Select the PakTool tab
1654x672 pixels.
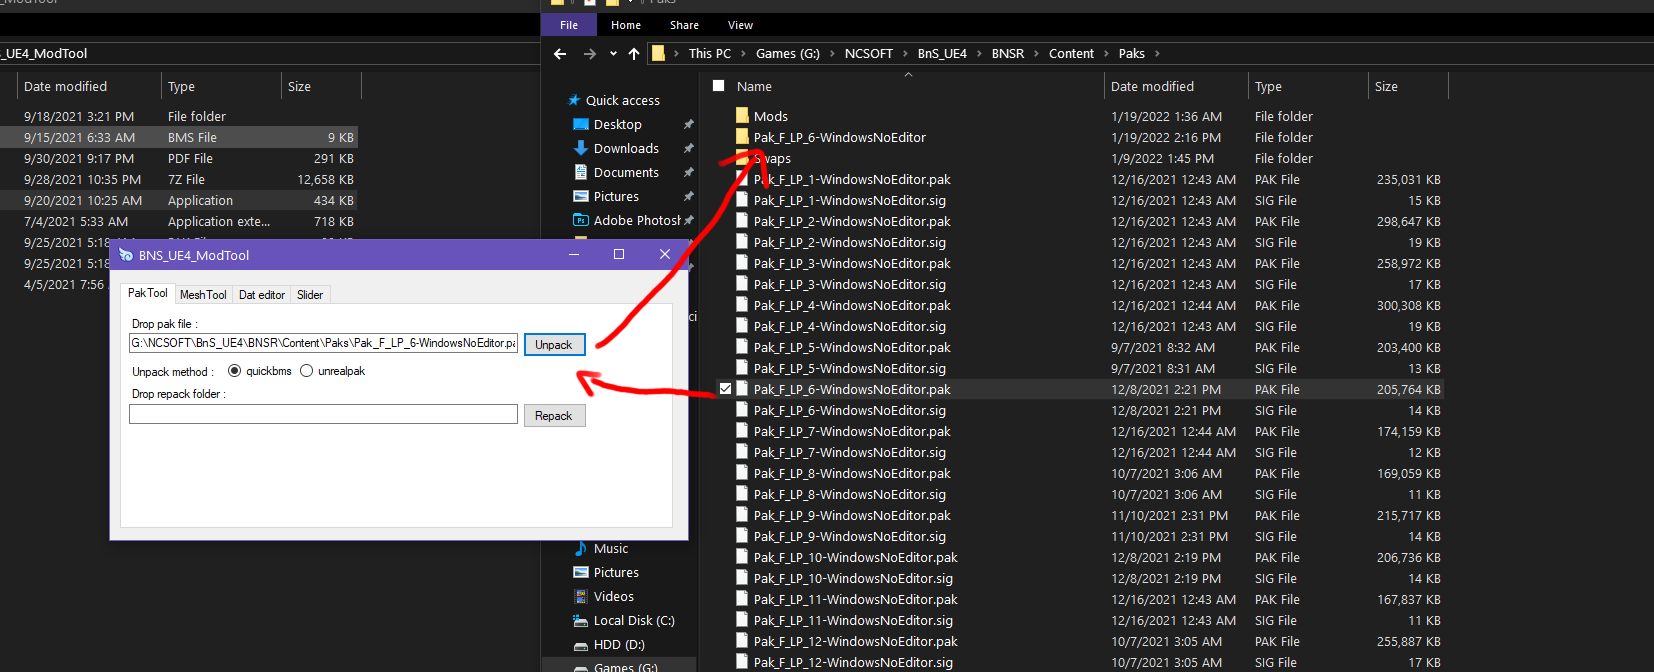(148, 293)
